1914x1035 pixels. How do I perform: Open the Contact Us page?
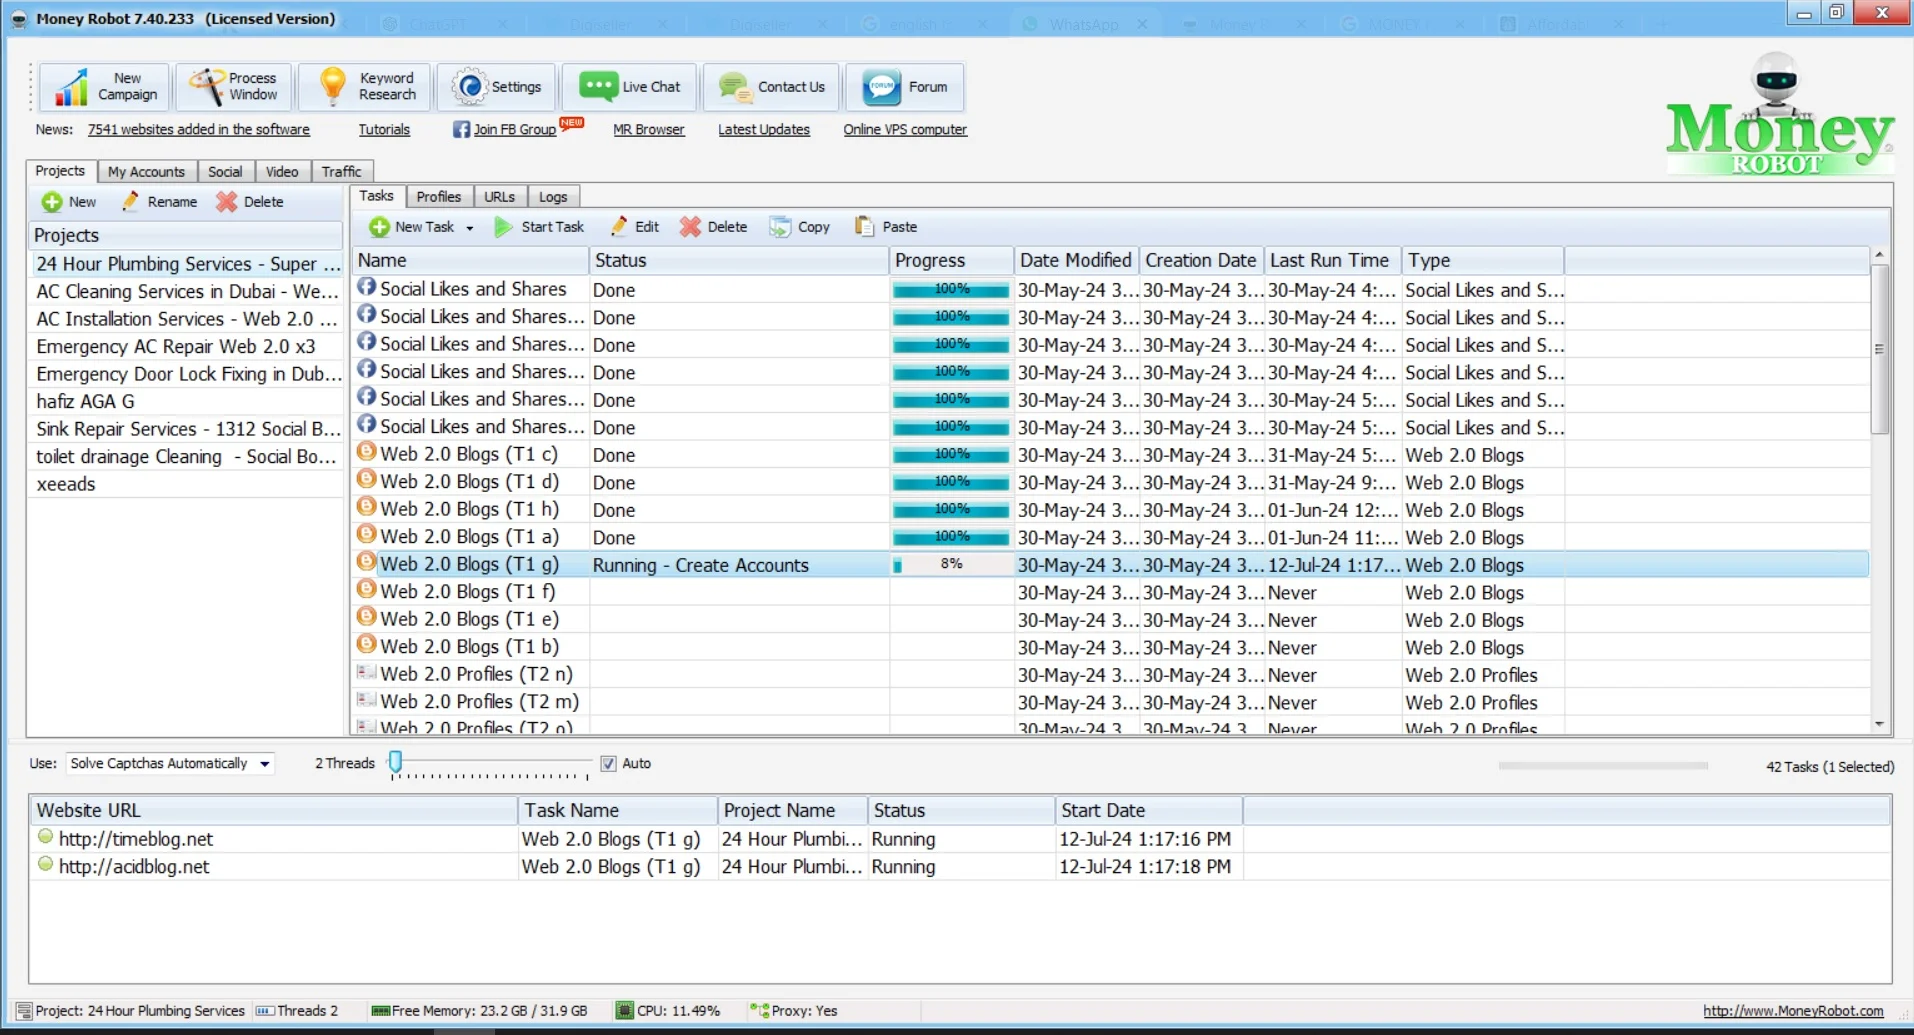pyautogui.click(x=772, y=87)
